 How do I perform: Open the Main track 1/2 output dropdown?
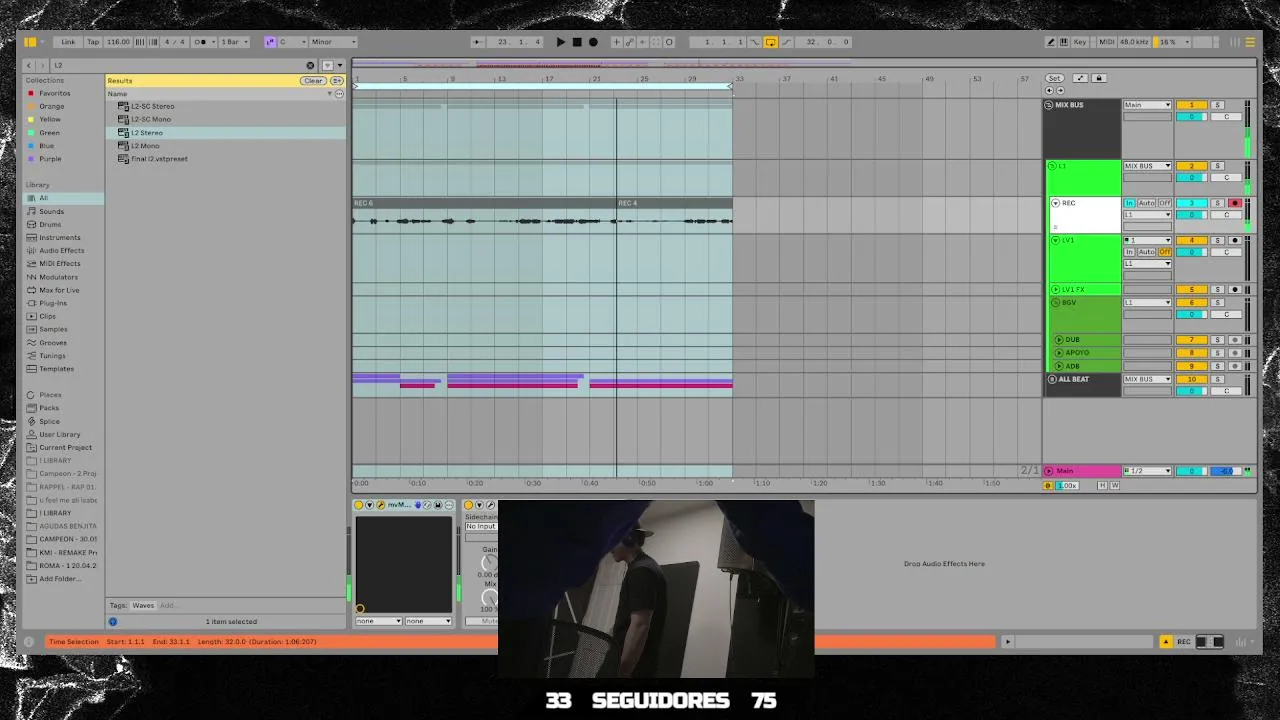1147,471
